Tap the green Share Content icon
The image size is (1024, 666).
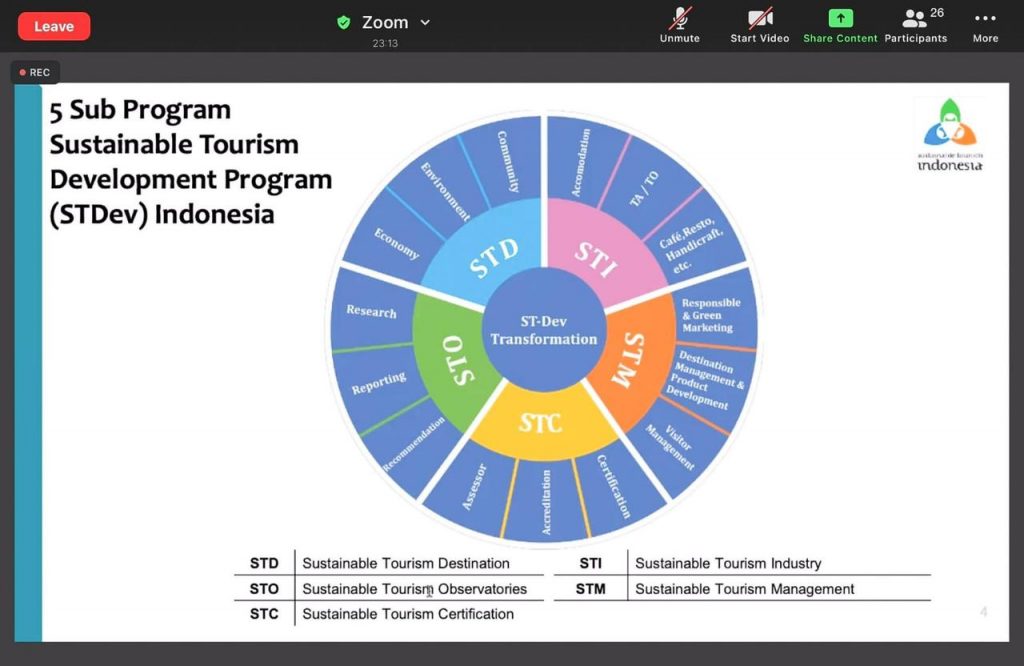[840, 19]
